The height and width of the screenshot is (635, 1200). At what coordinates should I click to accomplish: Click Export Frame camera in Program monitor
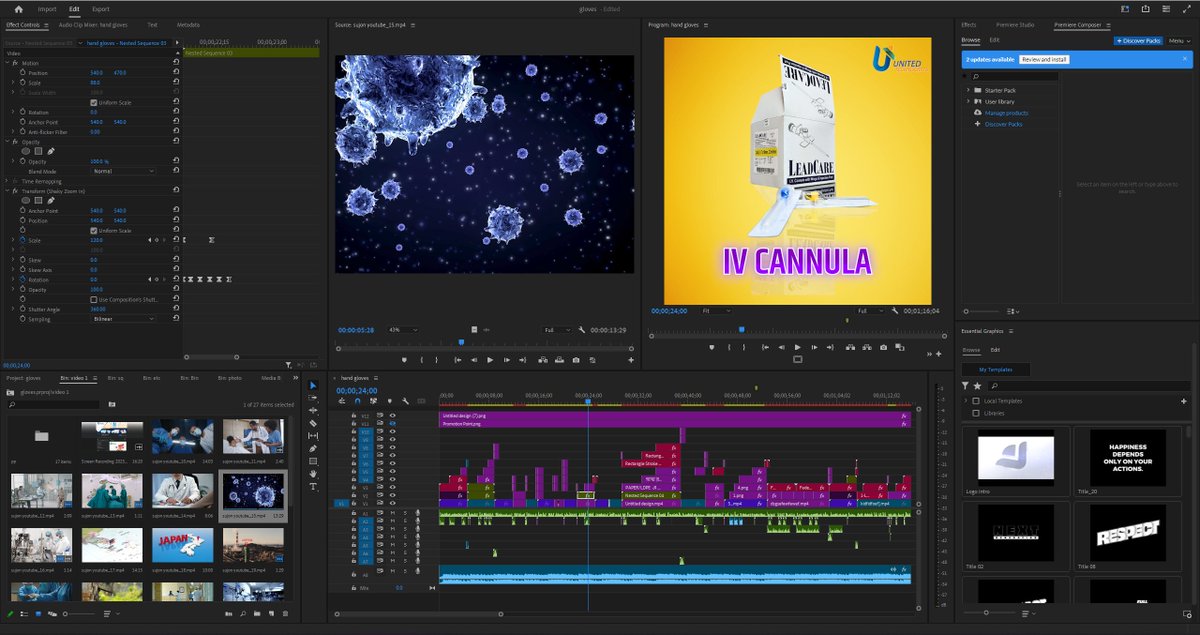[883, 347]
